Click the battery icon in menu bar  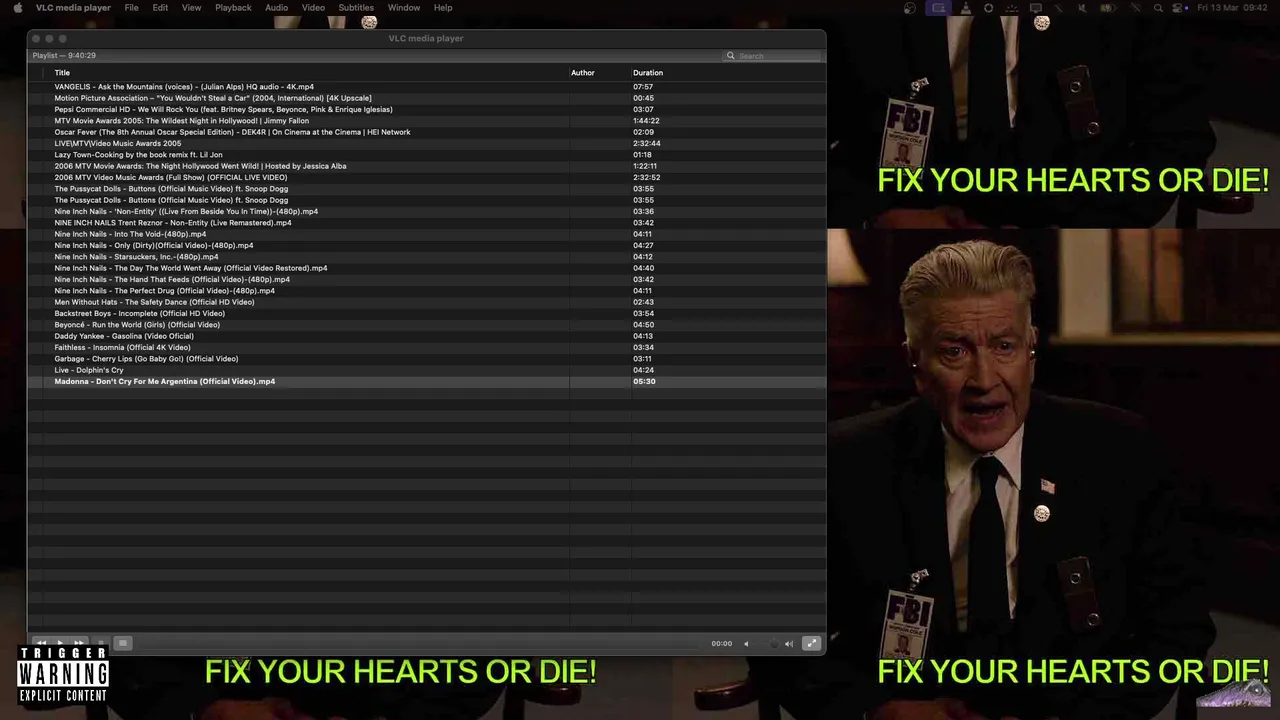(x=1108, y=8)
